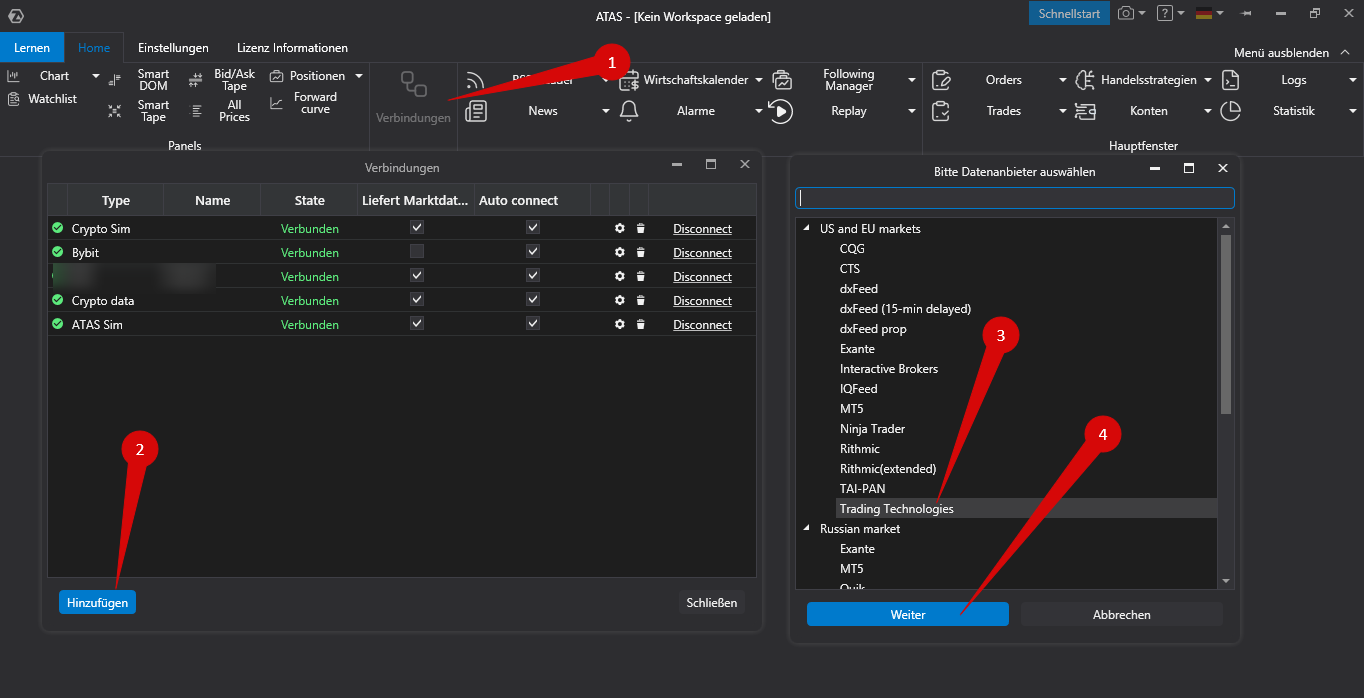Click the Replay play icon
This screenshot has width=1364, height=698.
(782, 111)
